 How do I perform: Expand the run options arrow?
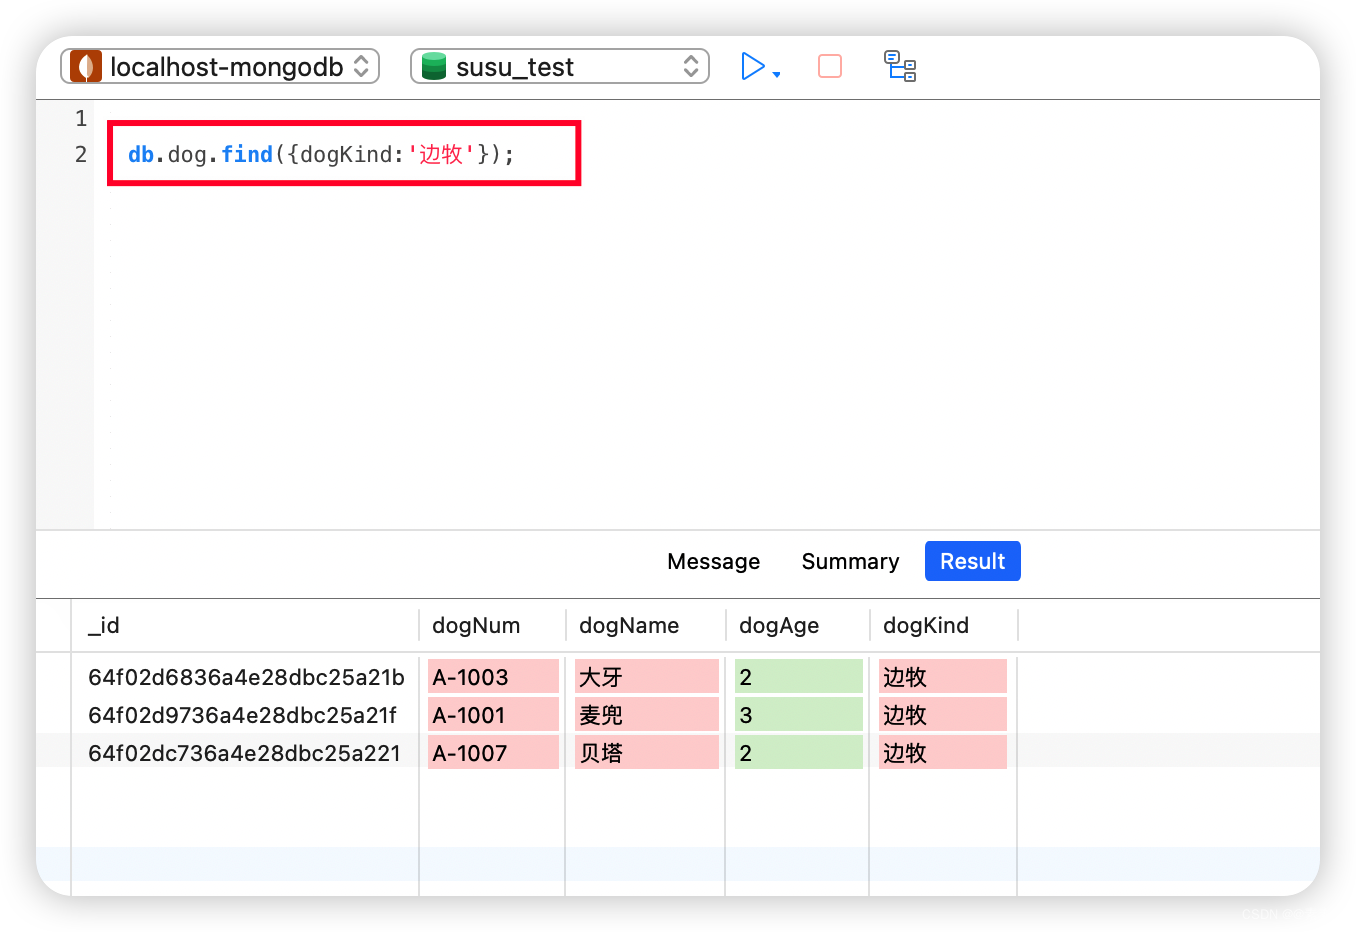tap(776, 74)
